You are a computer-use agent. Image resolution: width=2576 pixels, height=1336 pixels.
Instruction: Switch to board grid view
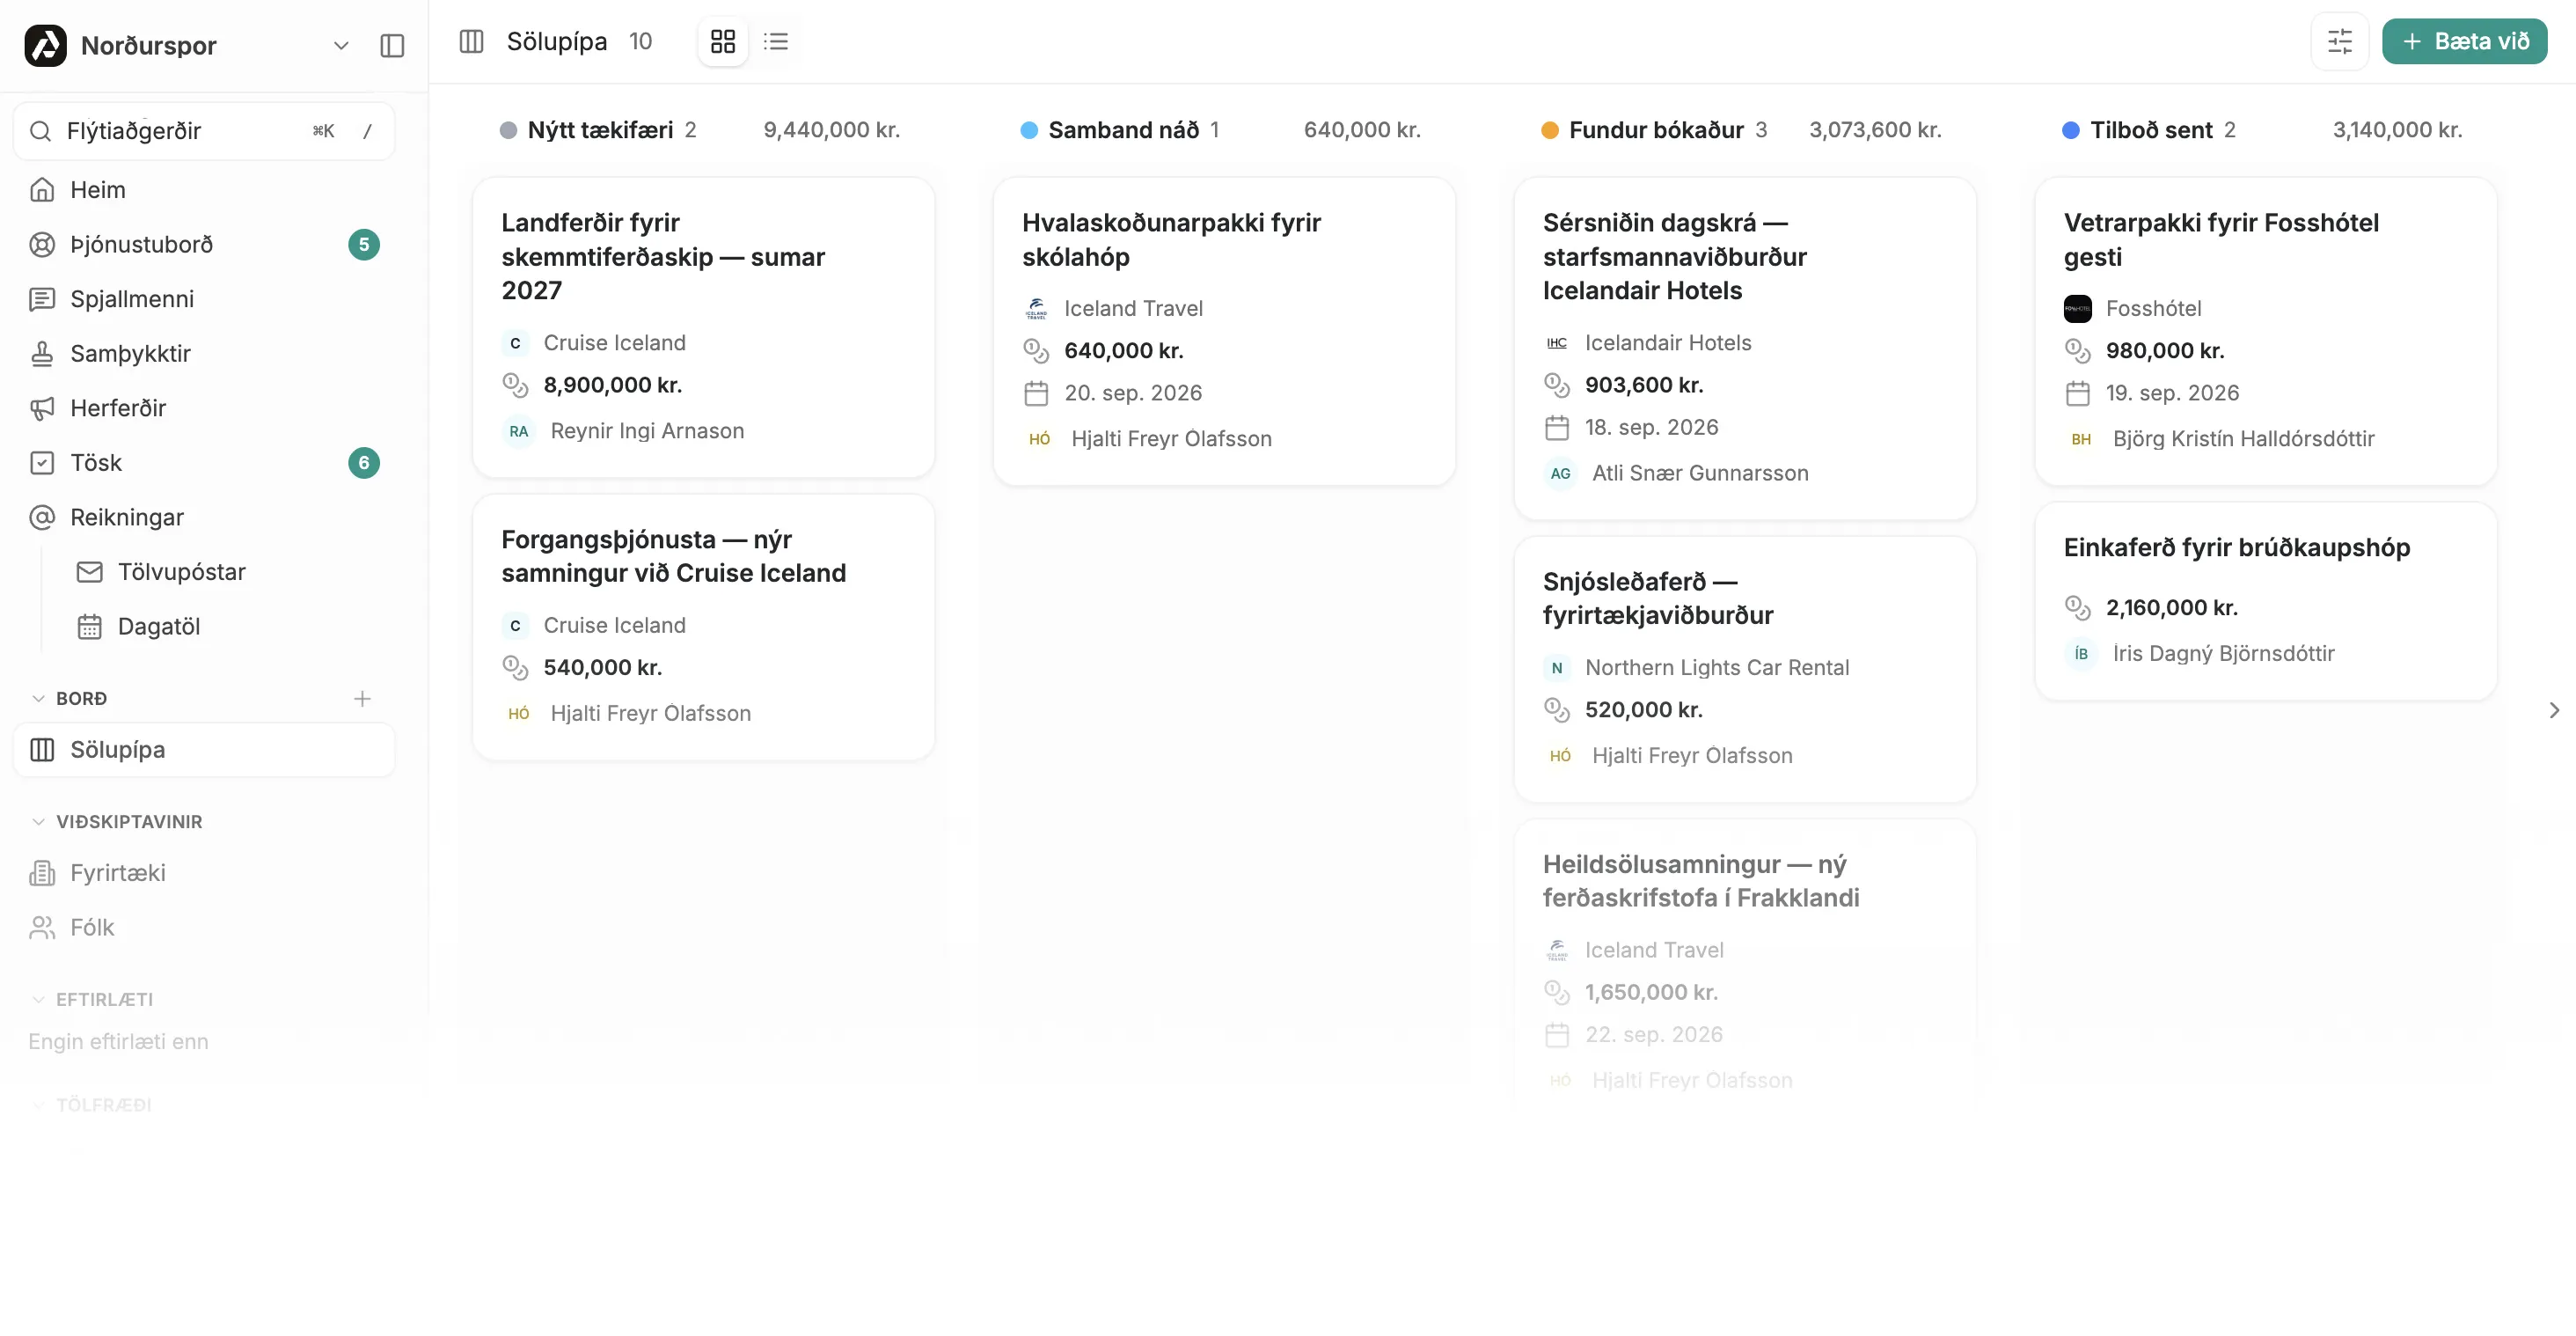[723, 41]
